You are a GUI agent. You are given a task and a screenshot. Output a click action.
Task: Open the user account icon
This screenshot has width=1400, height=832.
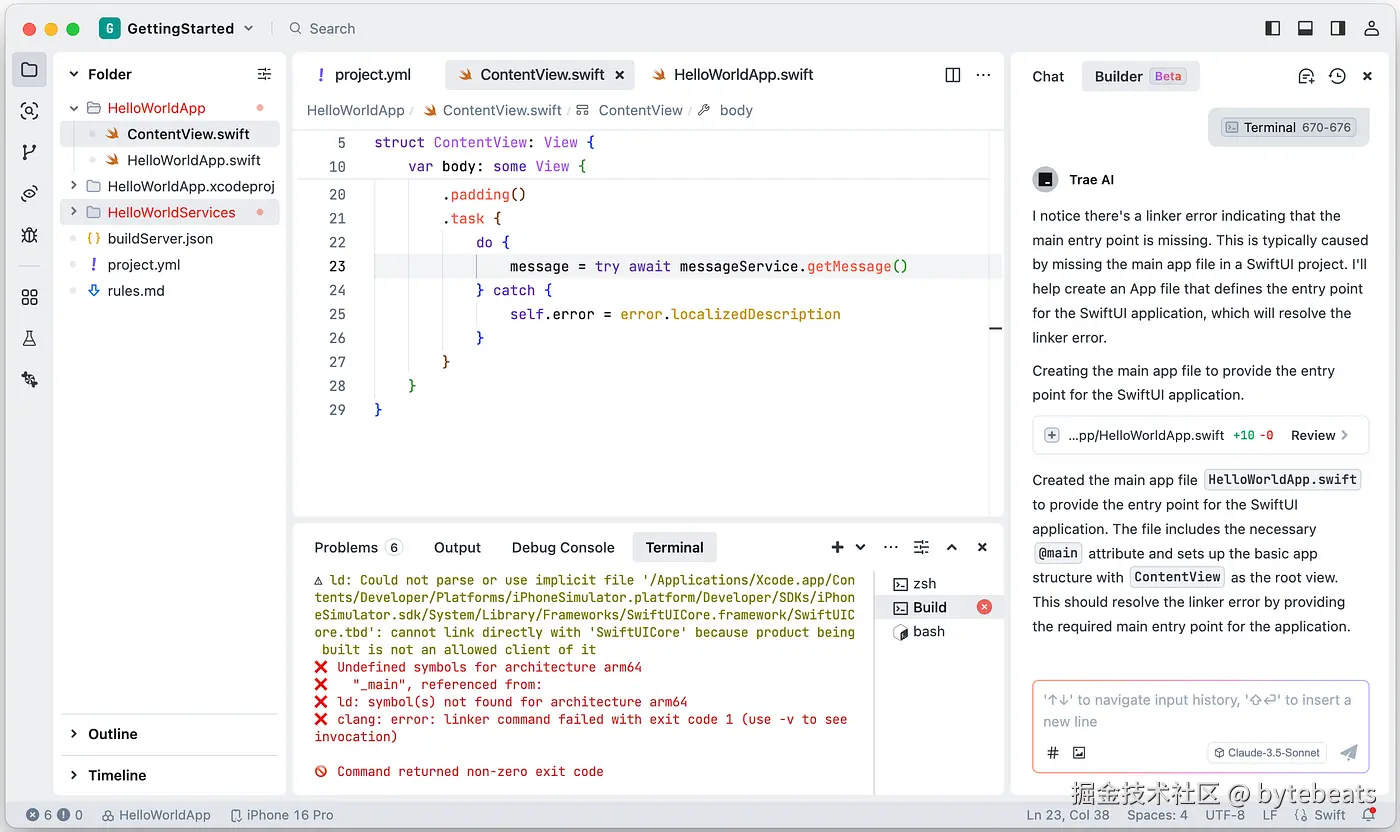coord(1371,28)
